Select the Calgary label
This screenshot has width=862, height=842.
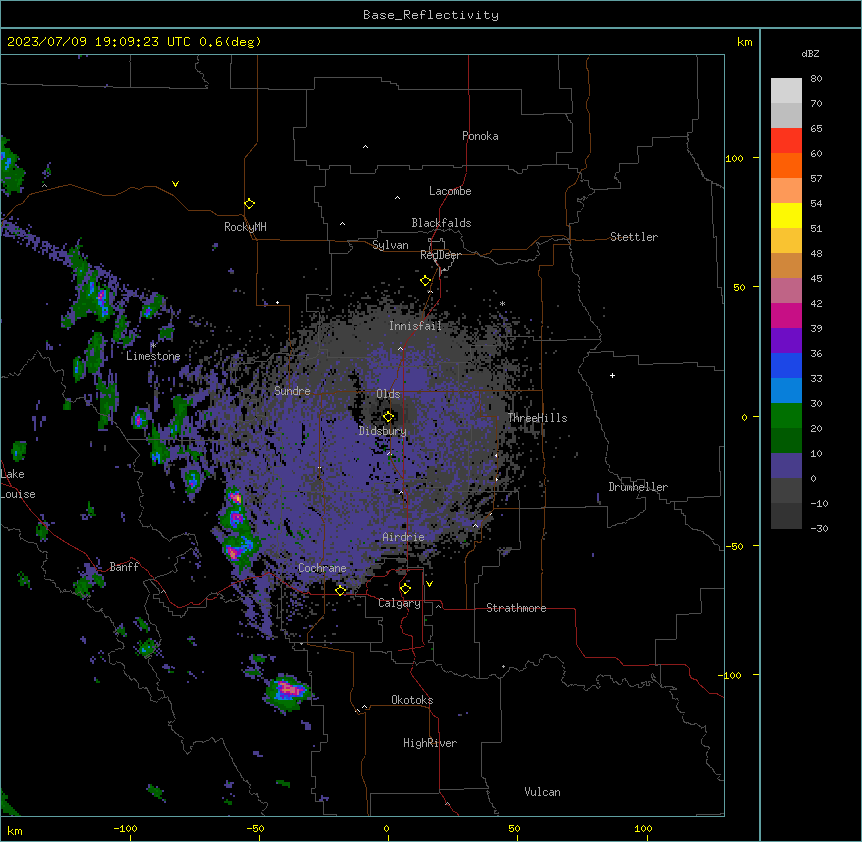[400, 603]
